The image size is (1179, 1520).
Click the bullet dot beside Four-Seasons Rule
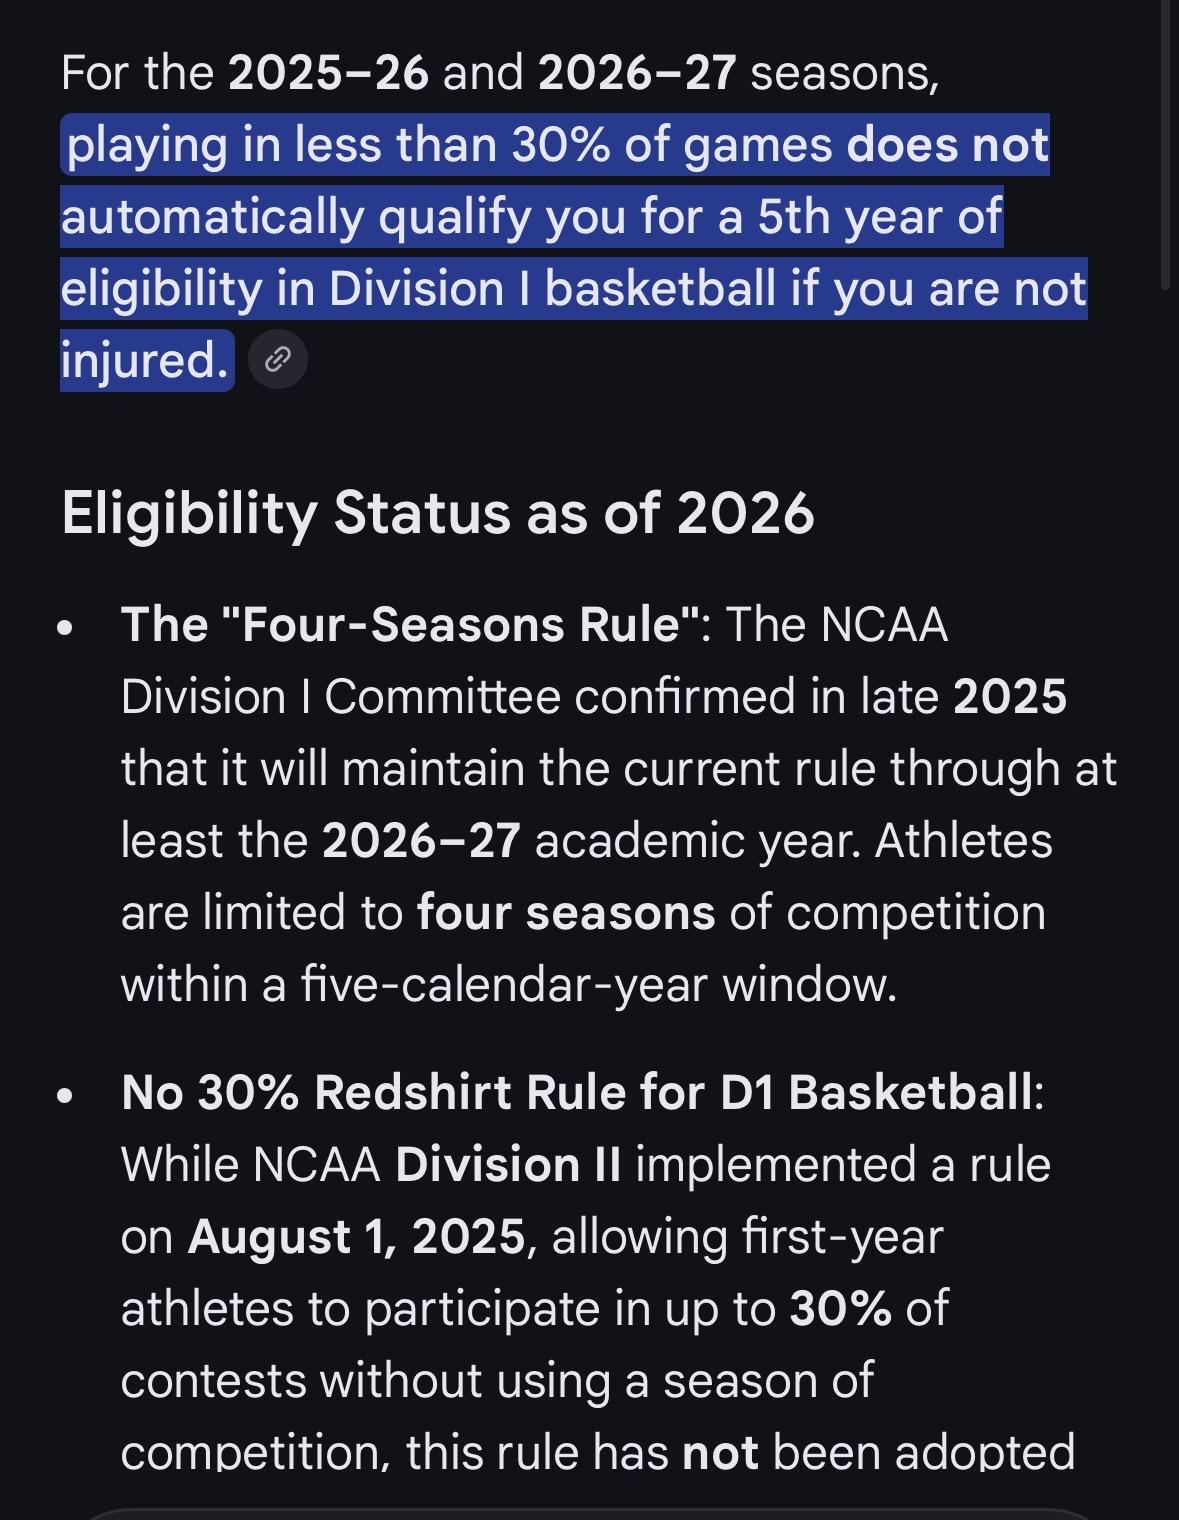pyautogui.click(x=66, y=629)
